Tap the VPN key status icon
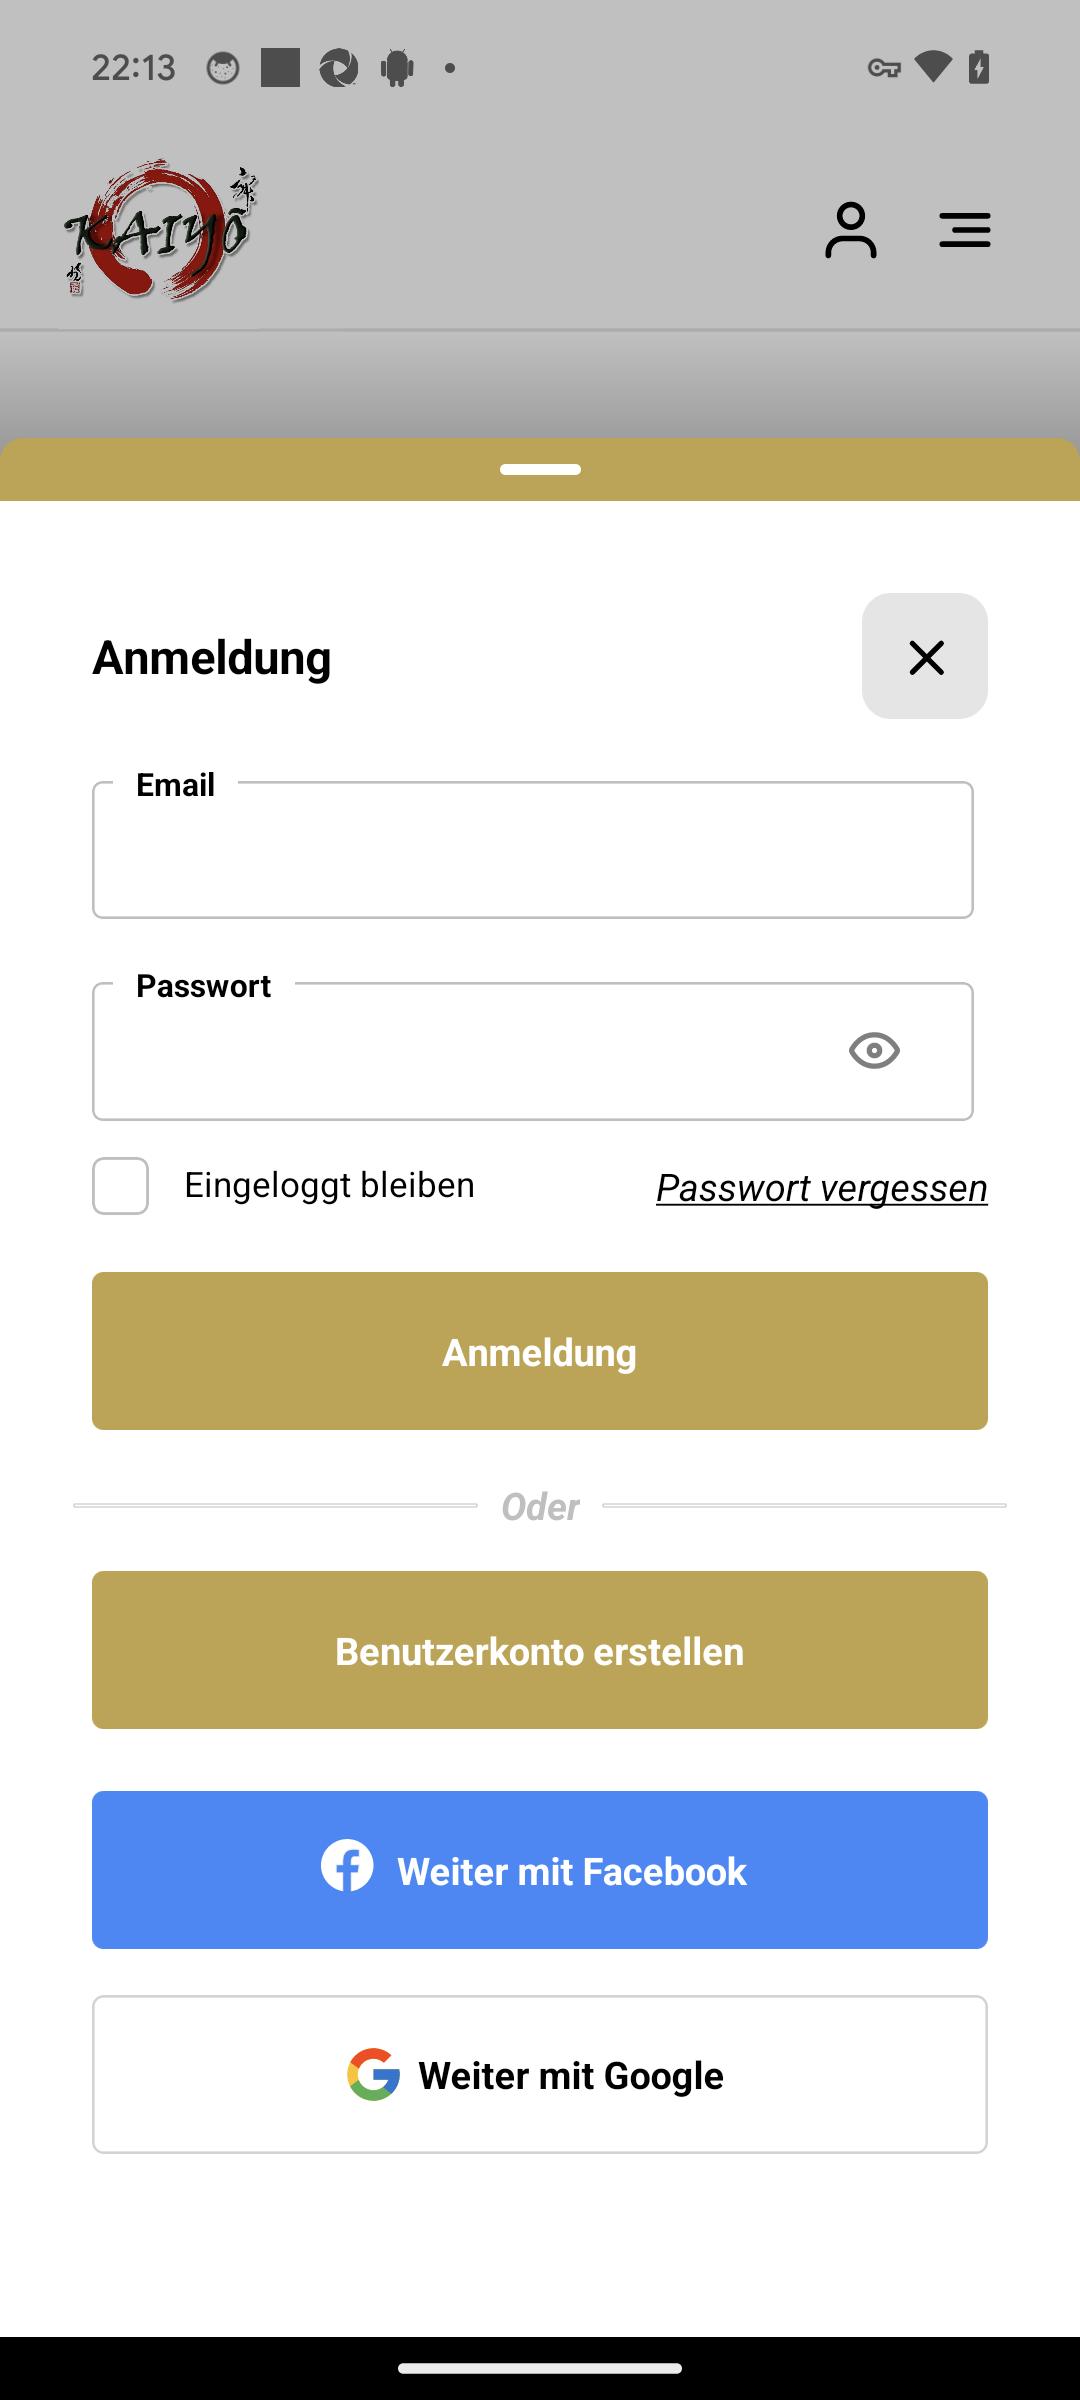Viewport: 1080px width, 2400px height. point(884,68)
